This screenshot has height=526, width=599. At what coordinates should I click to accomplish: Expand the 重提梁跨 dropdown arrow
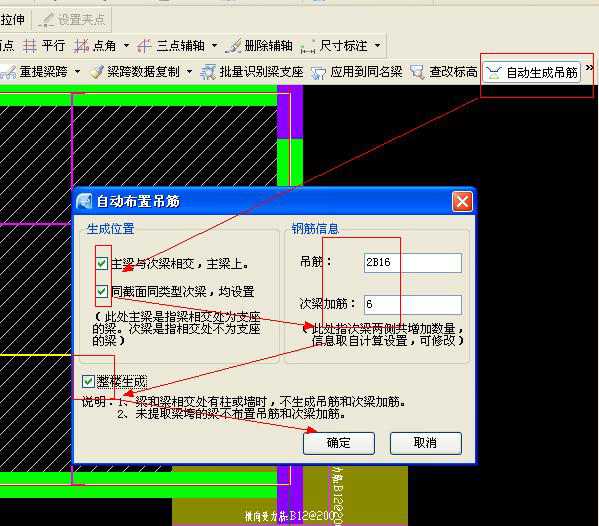pyautogui.click(x=78, y=71)
